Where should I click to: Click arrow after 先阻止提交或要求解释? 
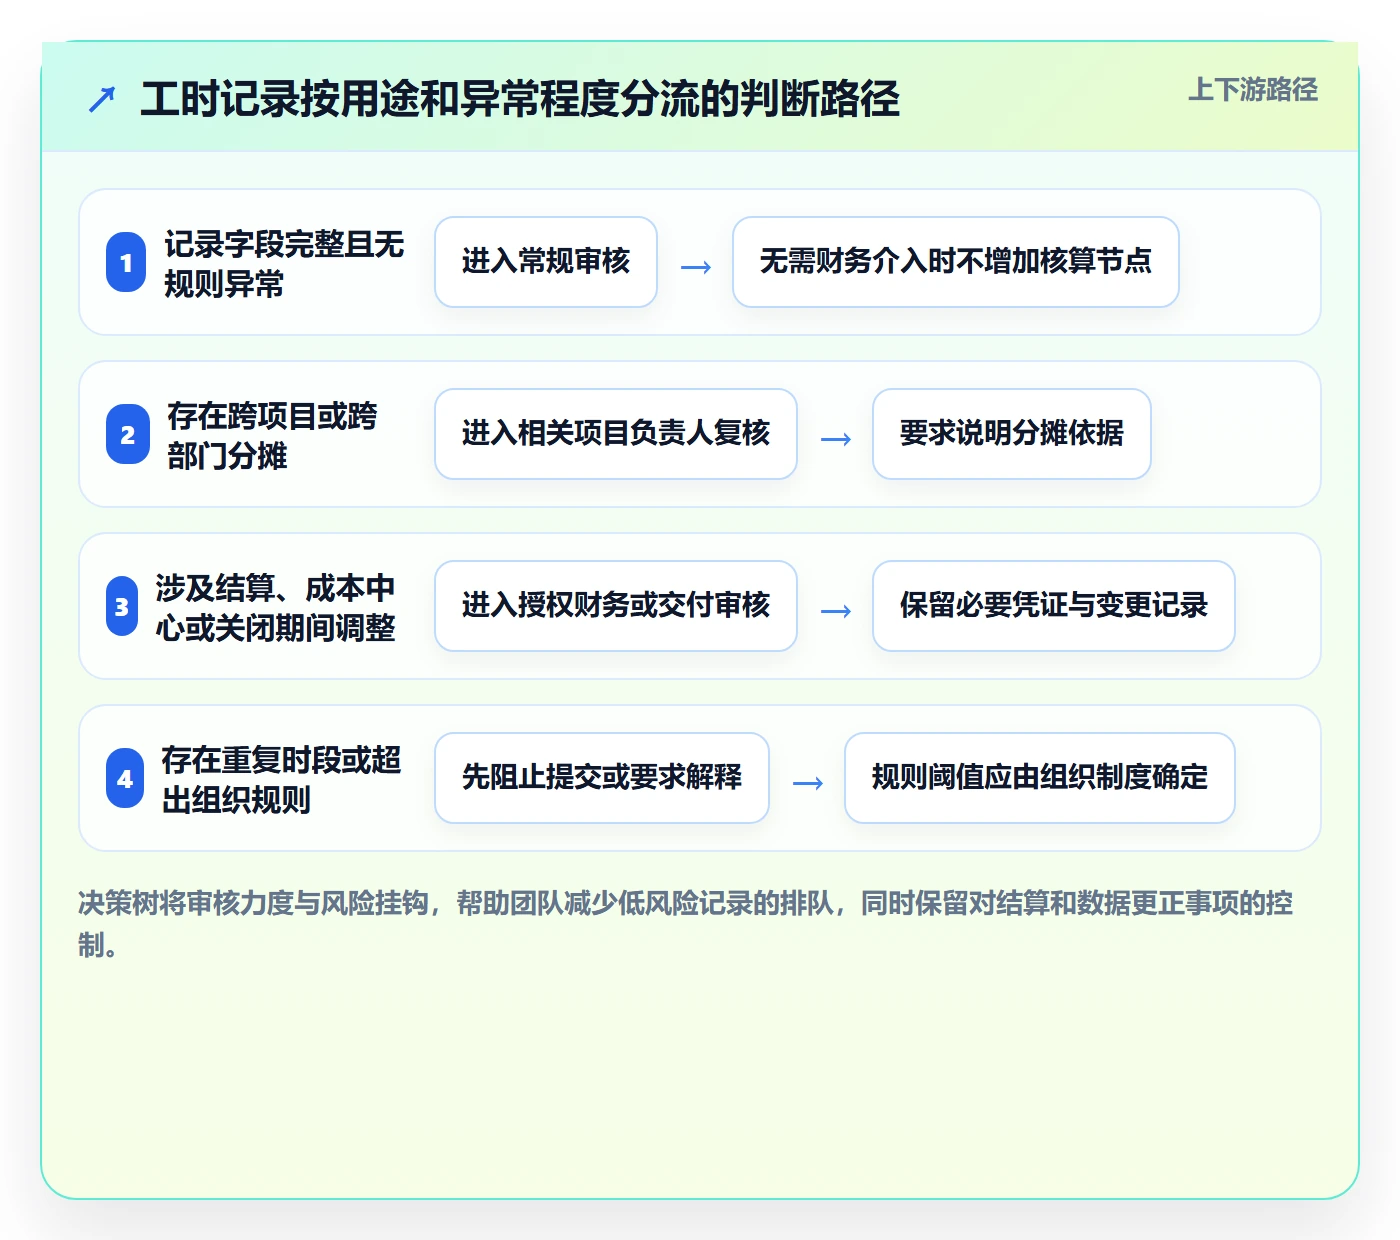[x=807, y=783]
